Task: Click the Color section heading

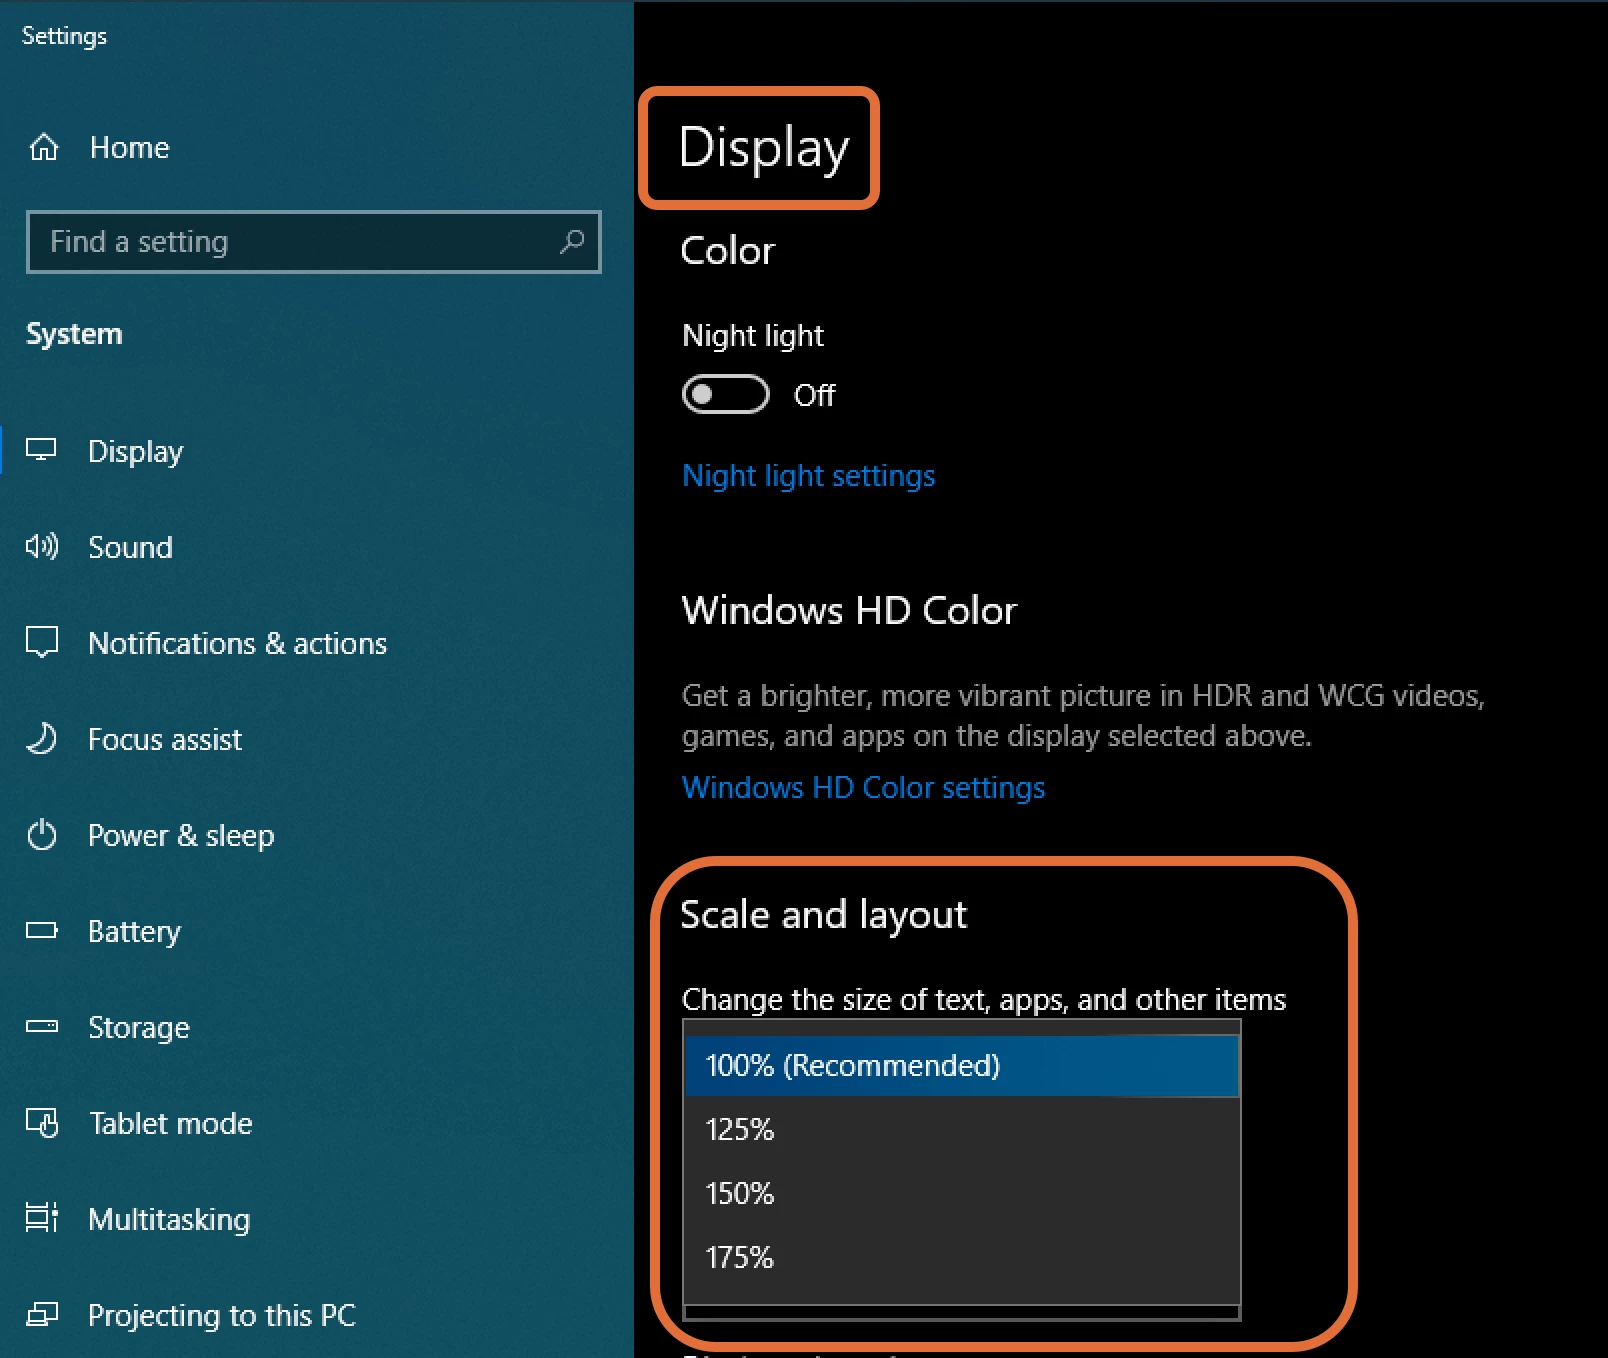Action: (x=728, y=250)
